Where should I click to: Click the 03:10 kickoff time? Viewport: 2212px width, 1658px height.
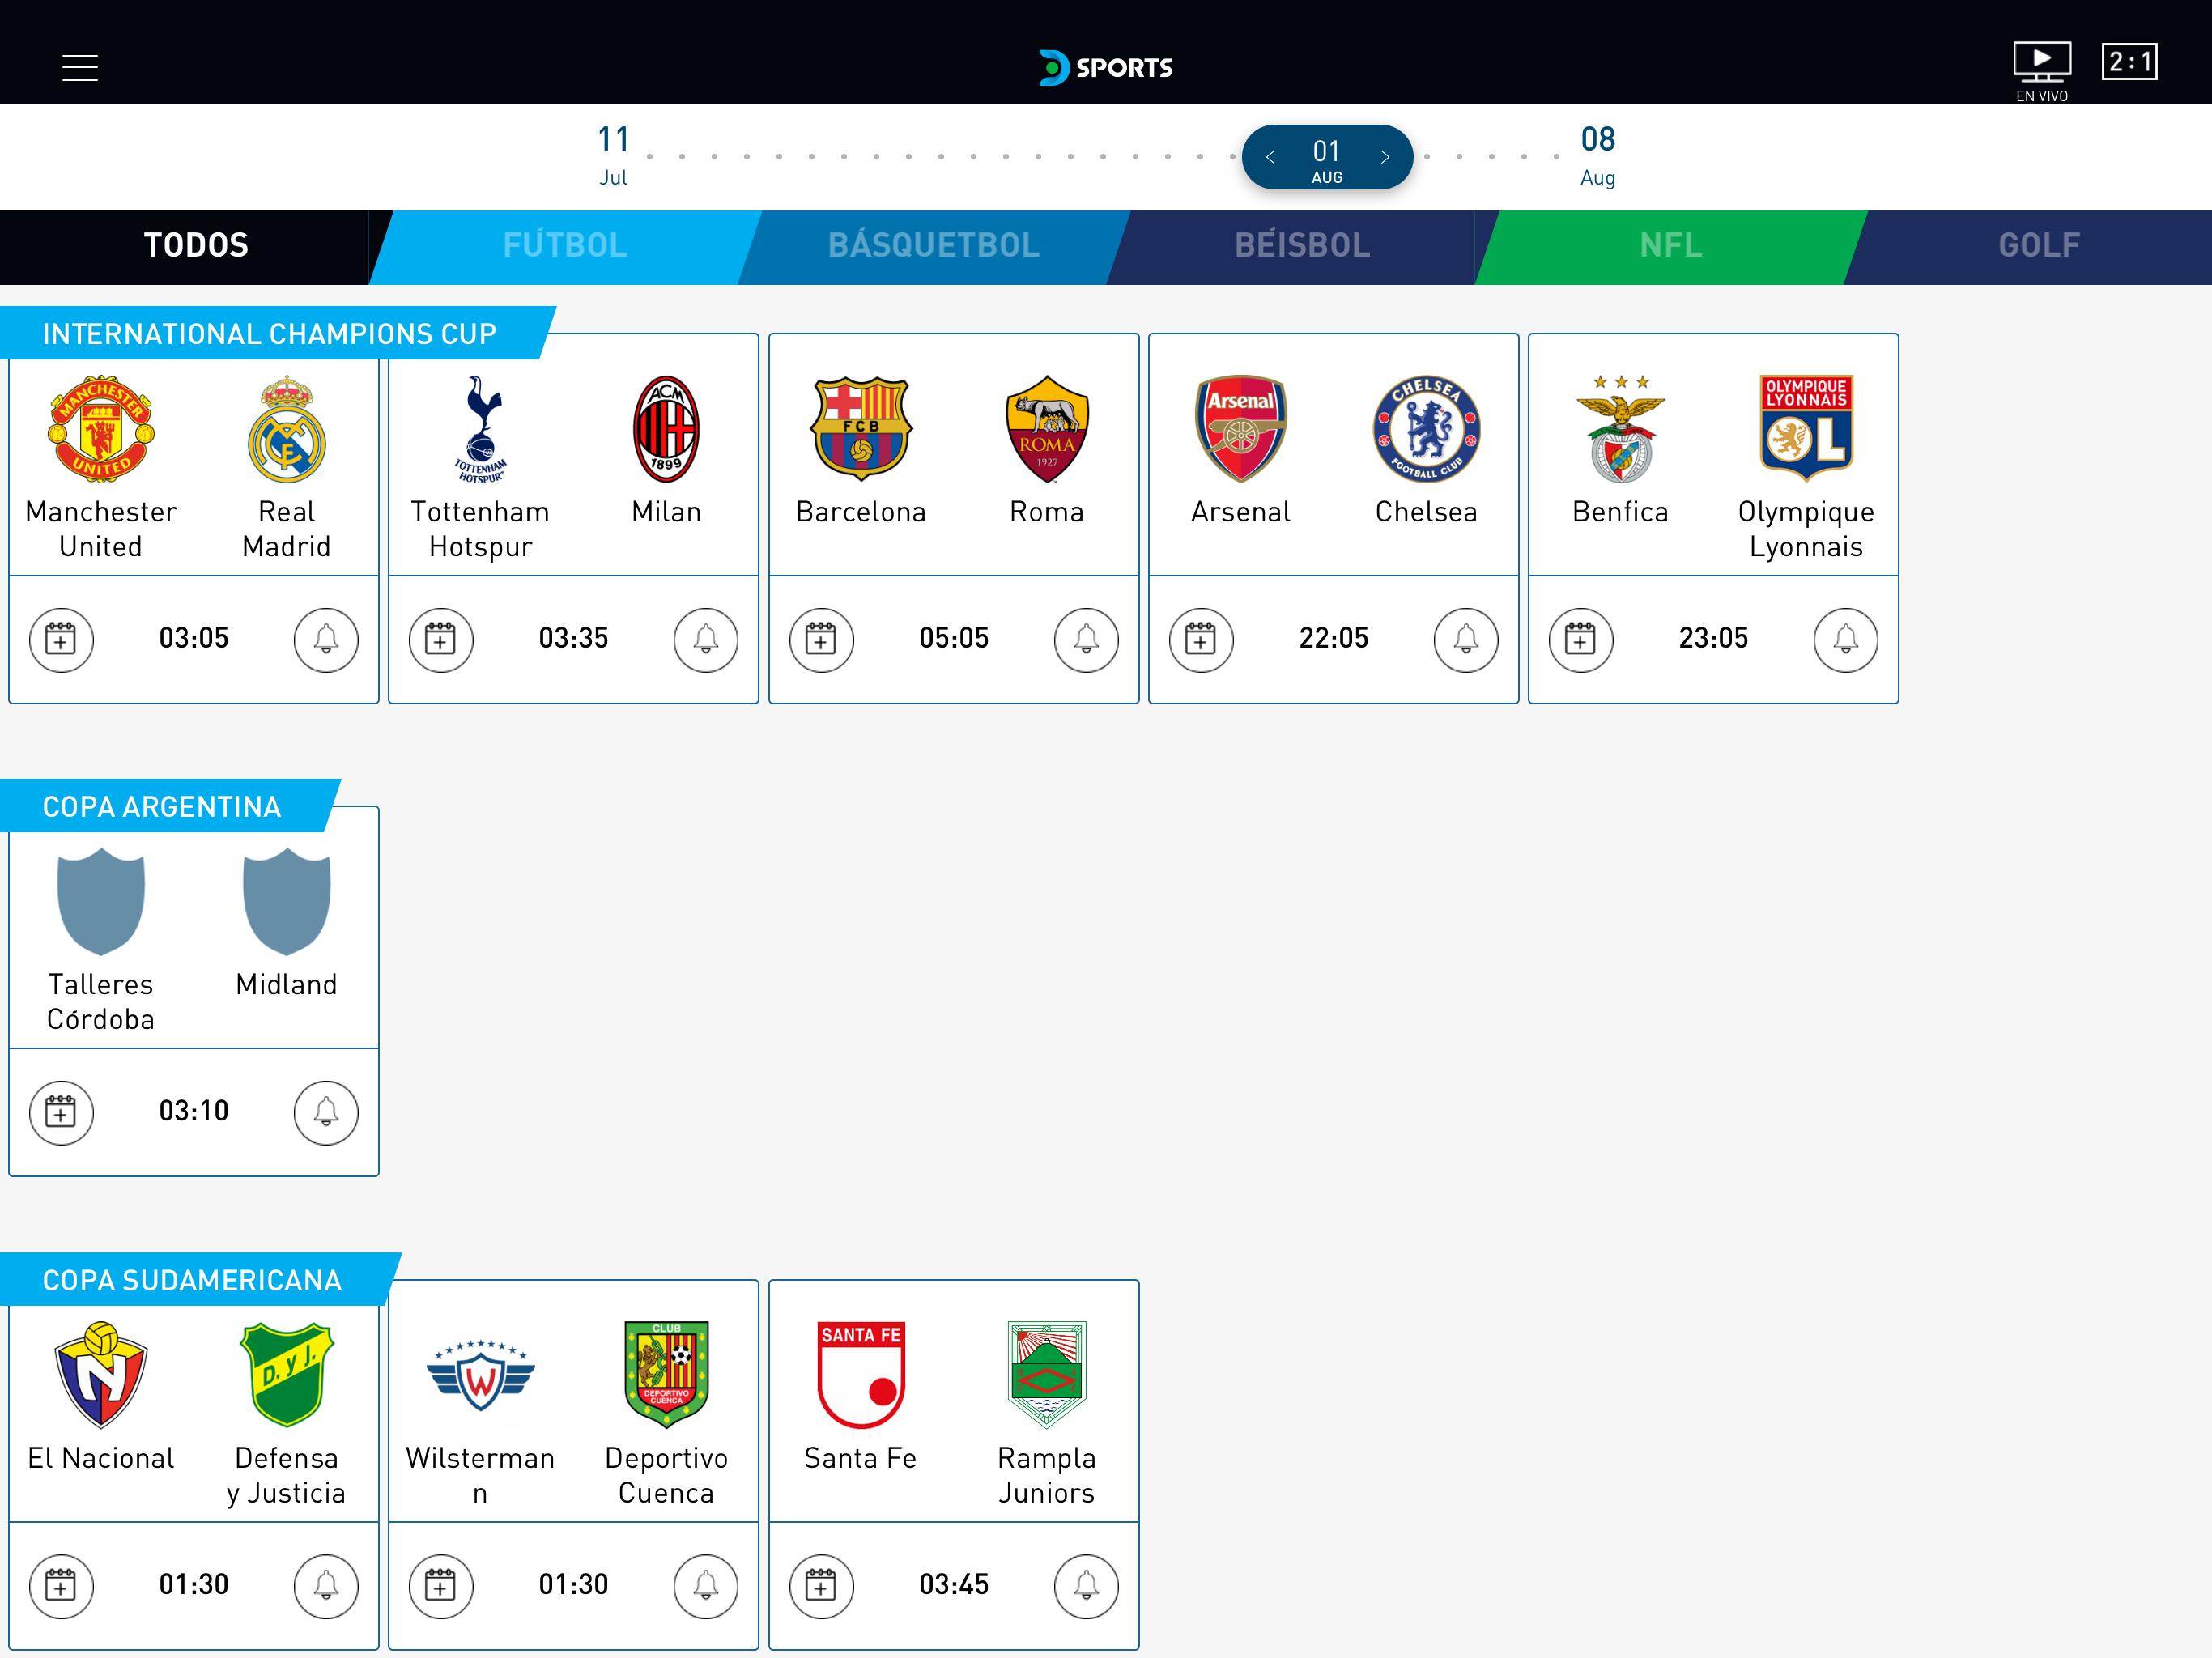pos(194,1112)
